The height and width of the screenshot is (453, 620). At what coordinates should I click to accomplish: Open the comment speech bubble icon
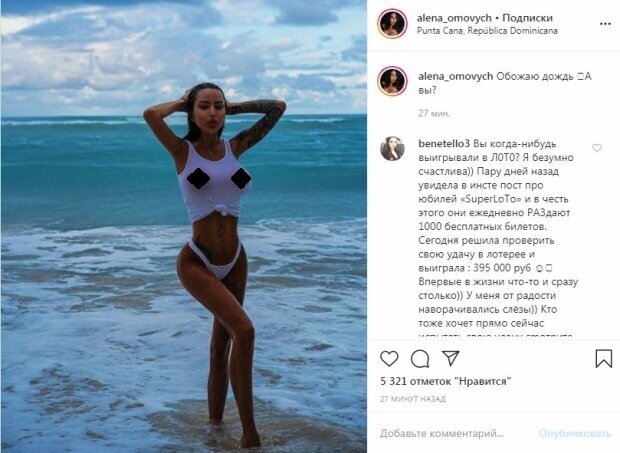420,359
